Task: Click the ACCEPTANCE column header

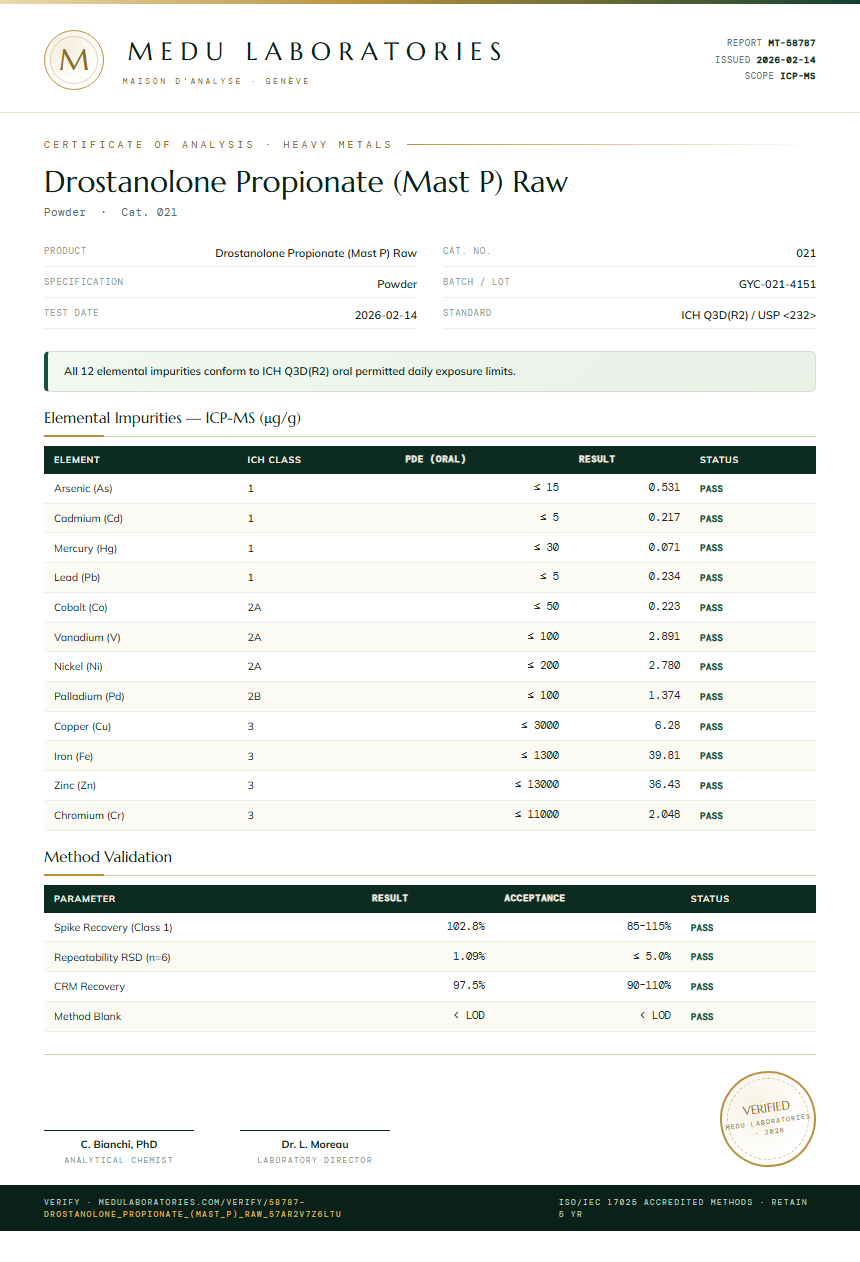Action: (x=534, y=898)
